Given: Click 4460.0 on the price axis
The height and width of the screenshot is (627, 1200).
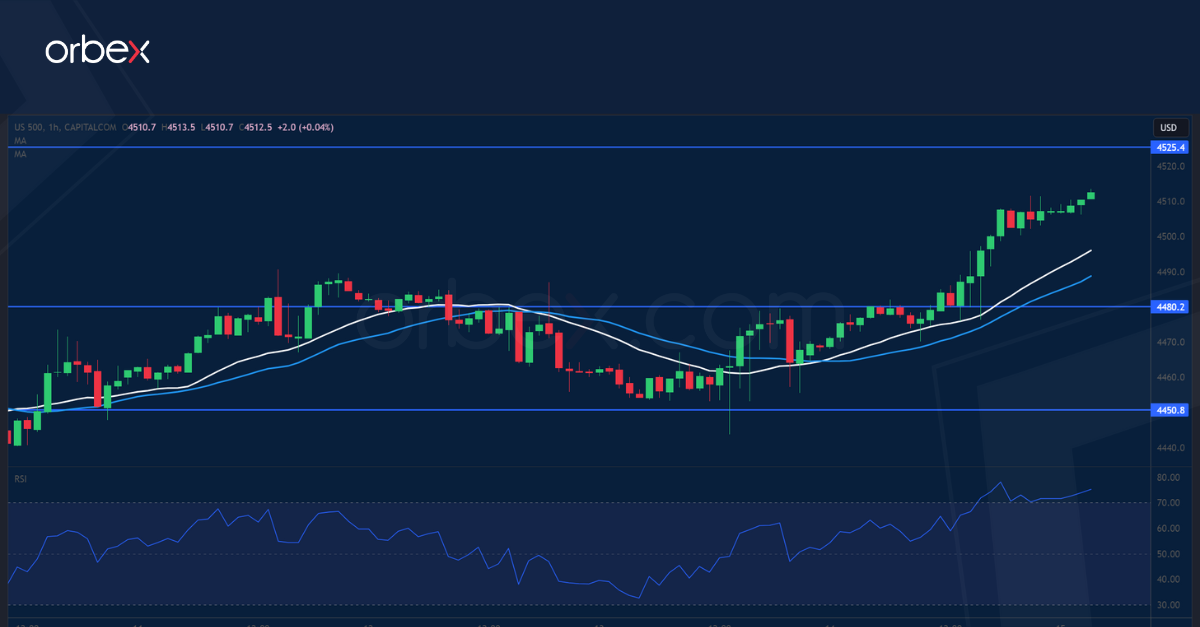Looking at the screenshot, I should [x=1171, y=378].
